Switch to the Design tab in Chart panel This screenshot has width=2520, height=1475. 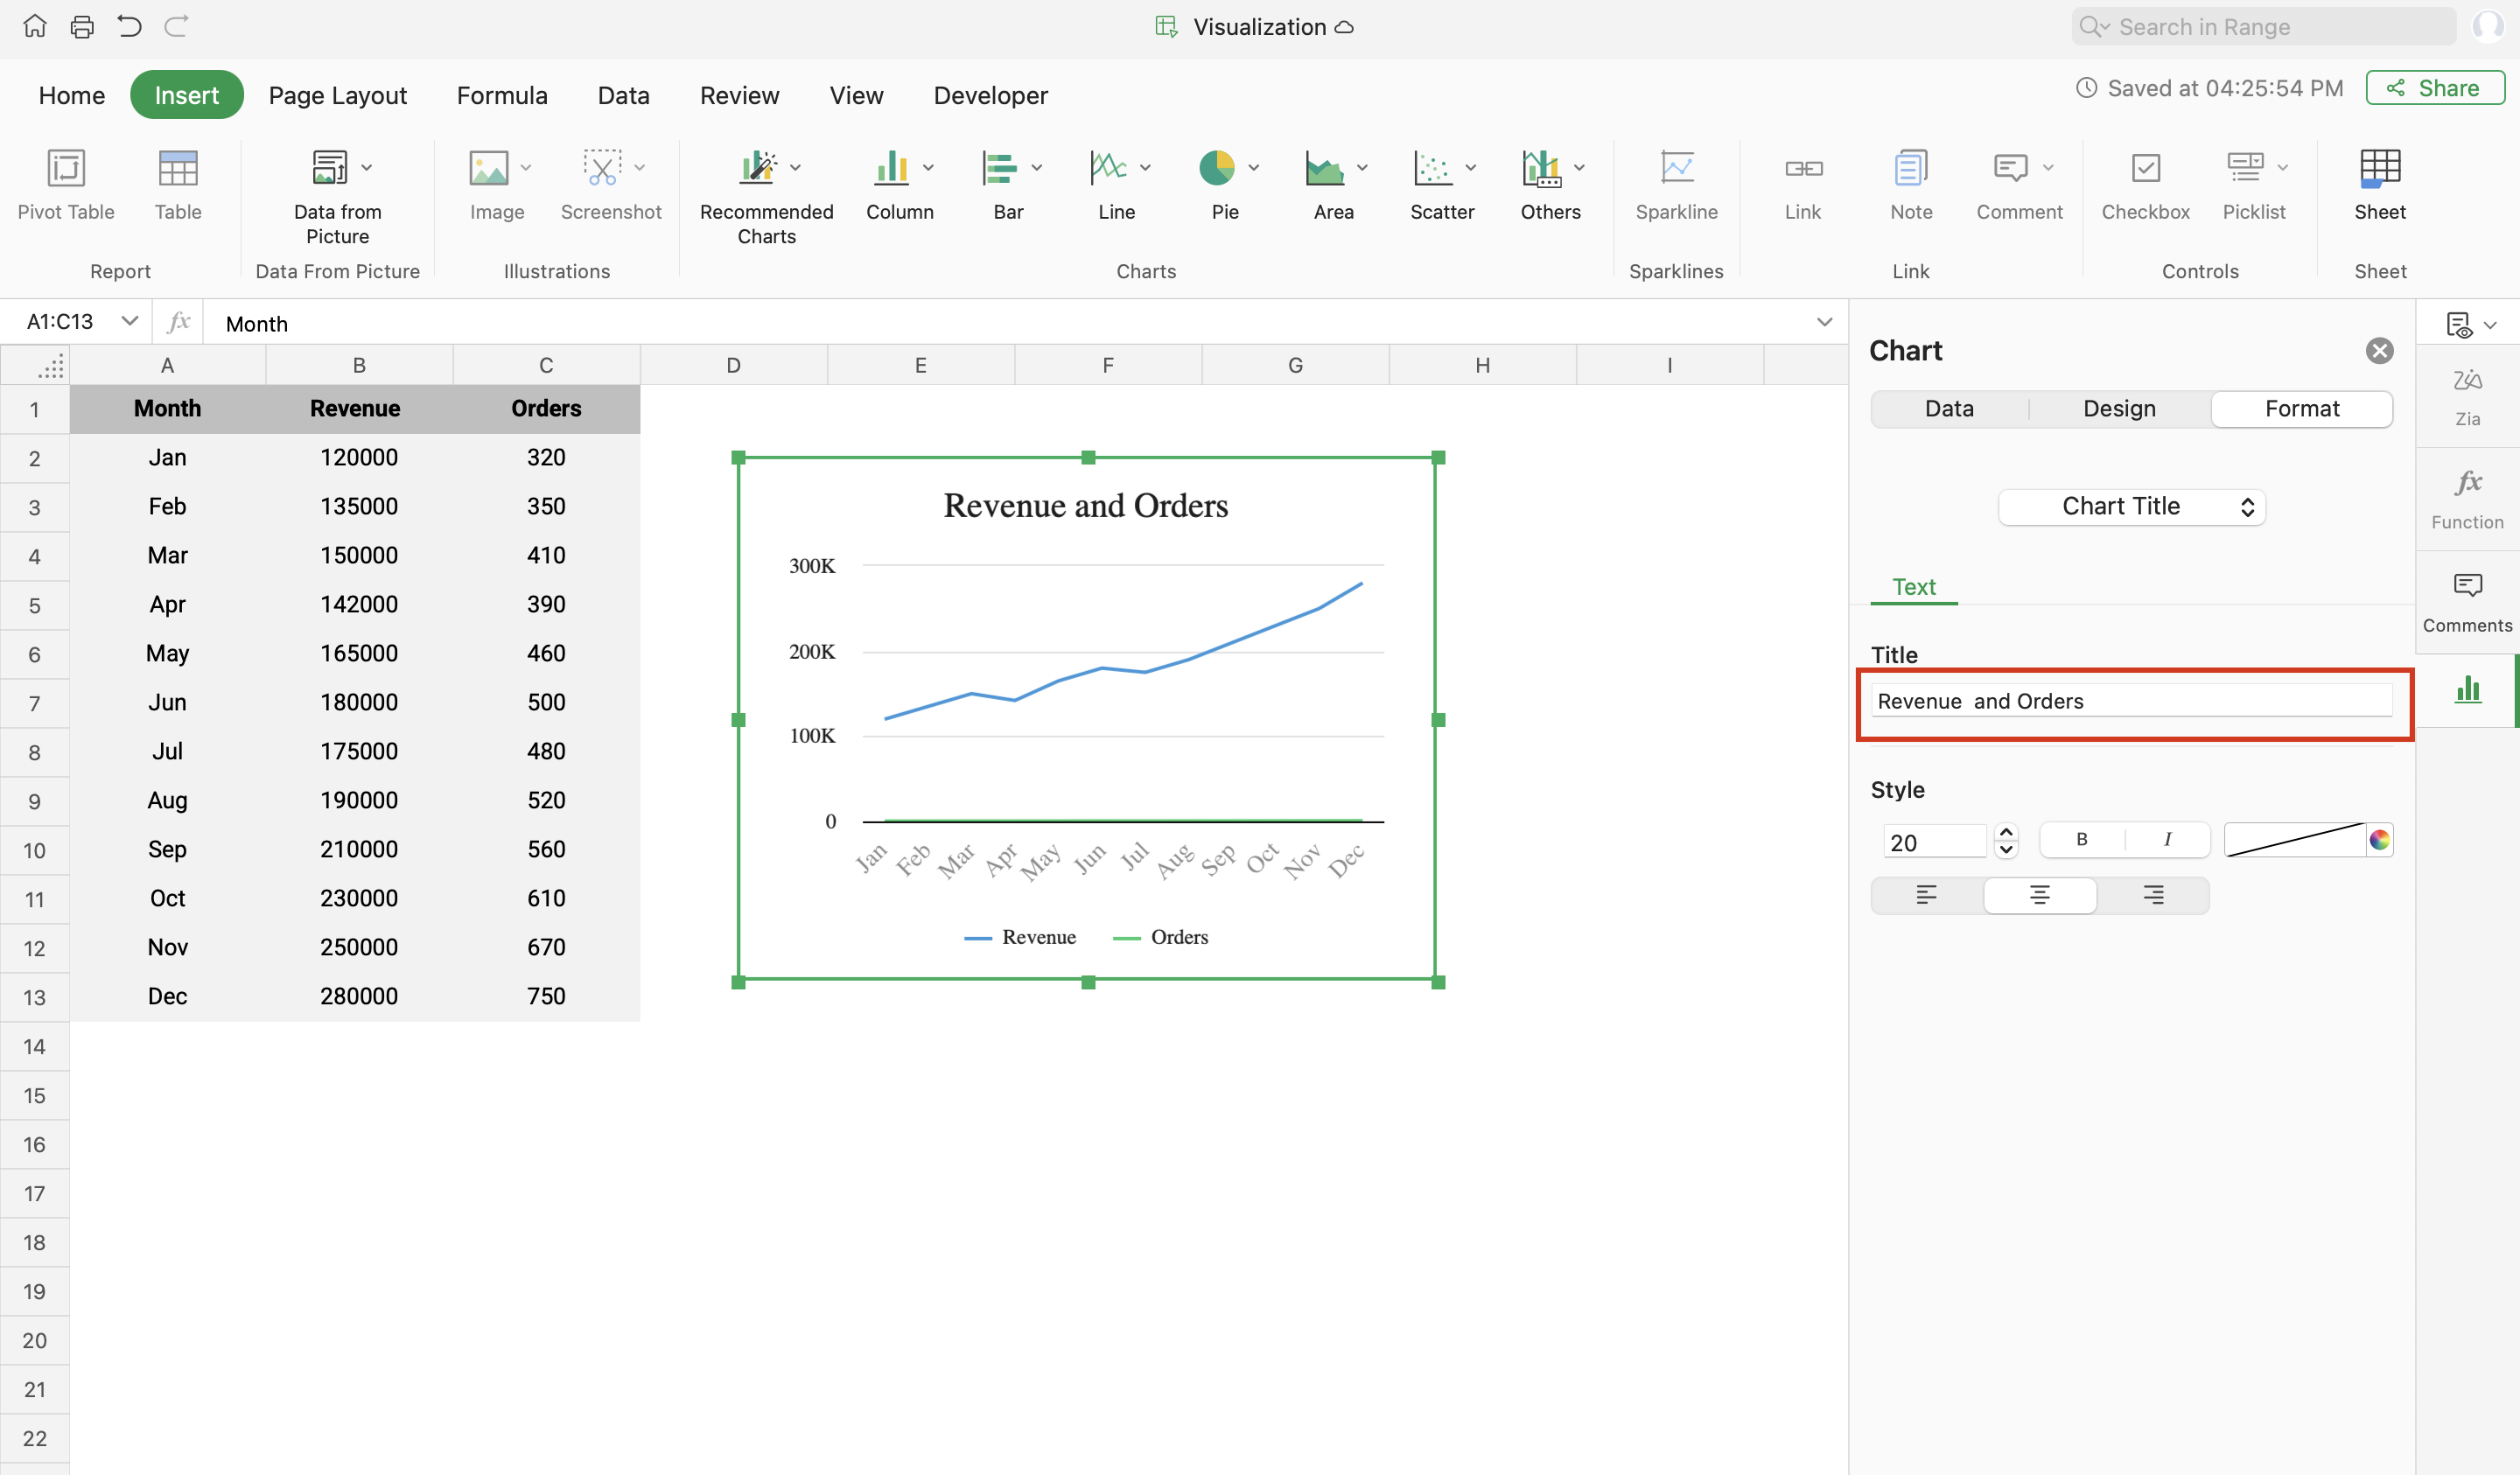2118,409
